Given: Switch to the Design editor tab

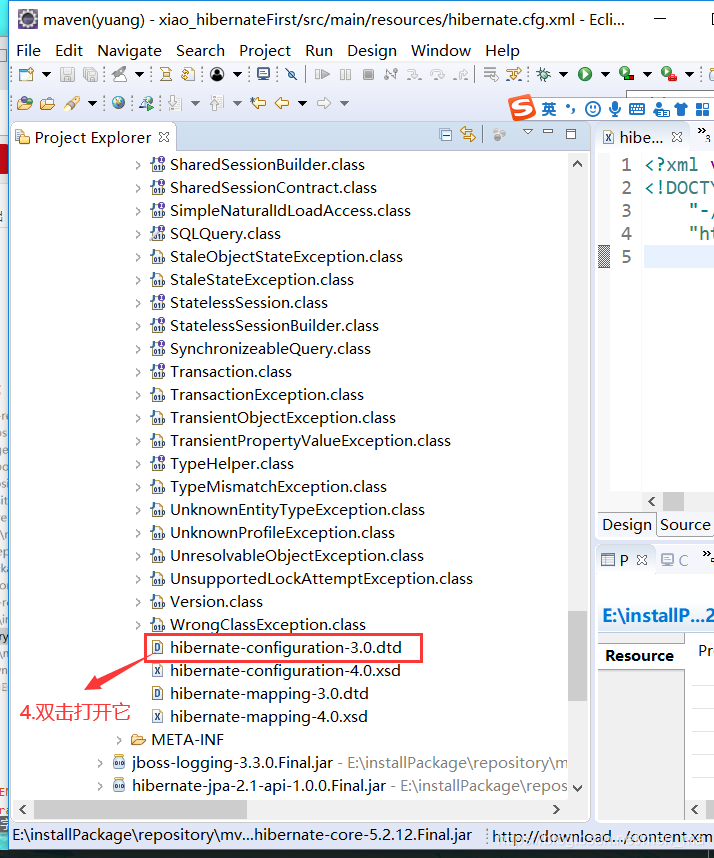Looking at the screenshot, I should point(626,524).
